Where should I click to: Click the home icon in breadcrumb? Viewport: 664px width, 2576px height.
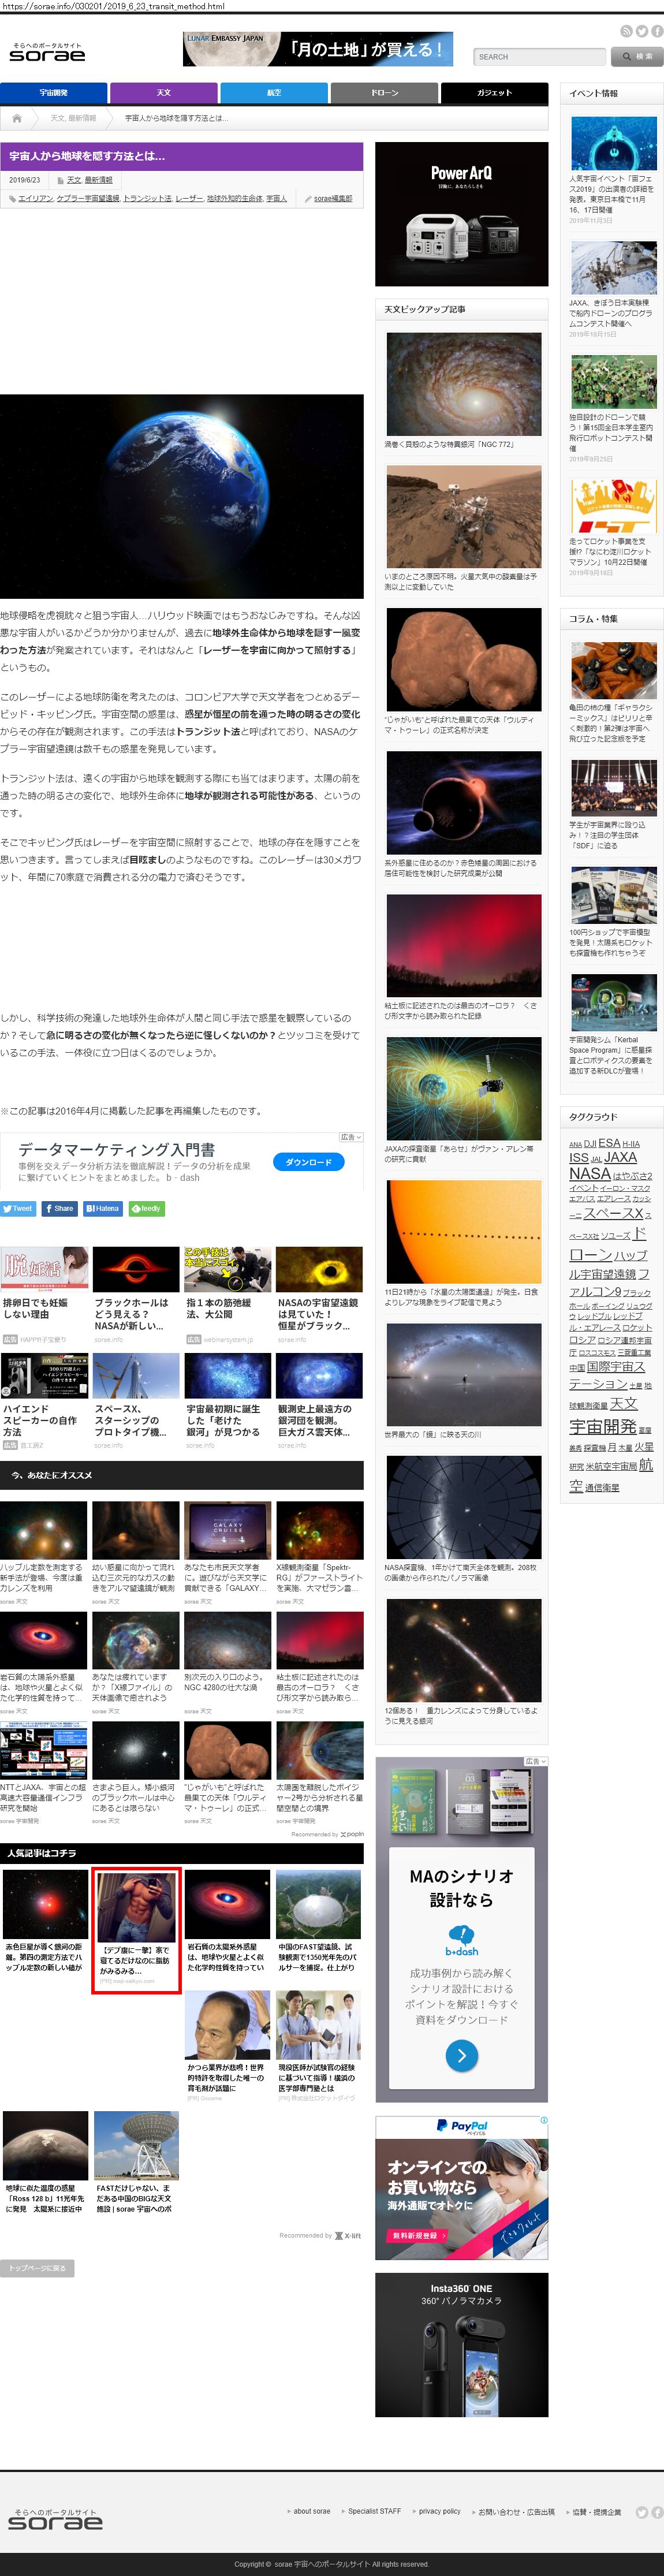click(17, 118)
